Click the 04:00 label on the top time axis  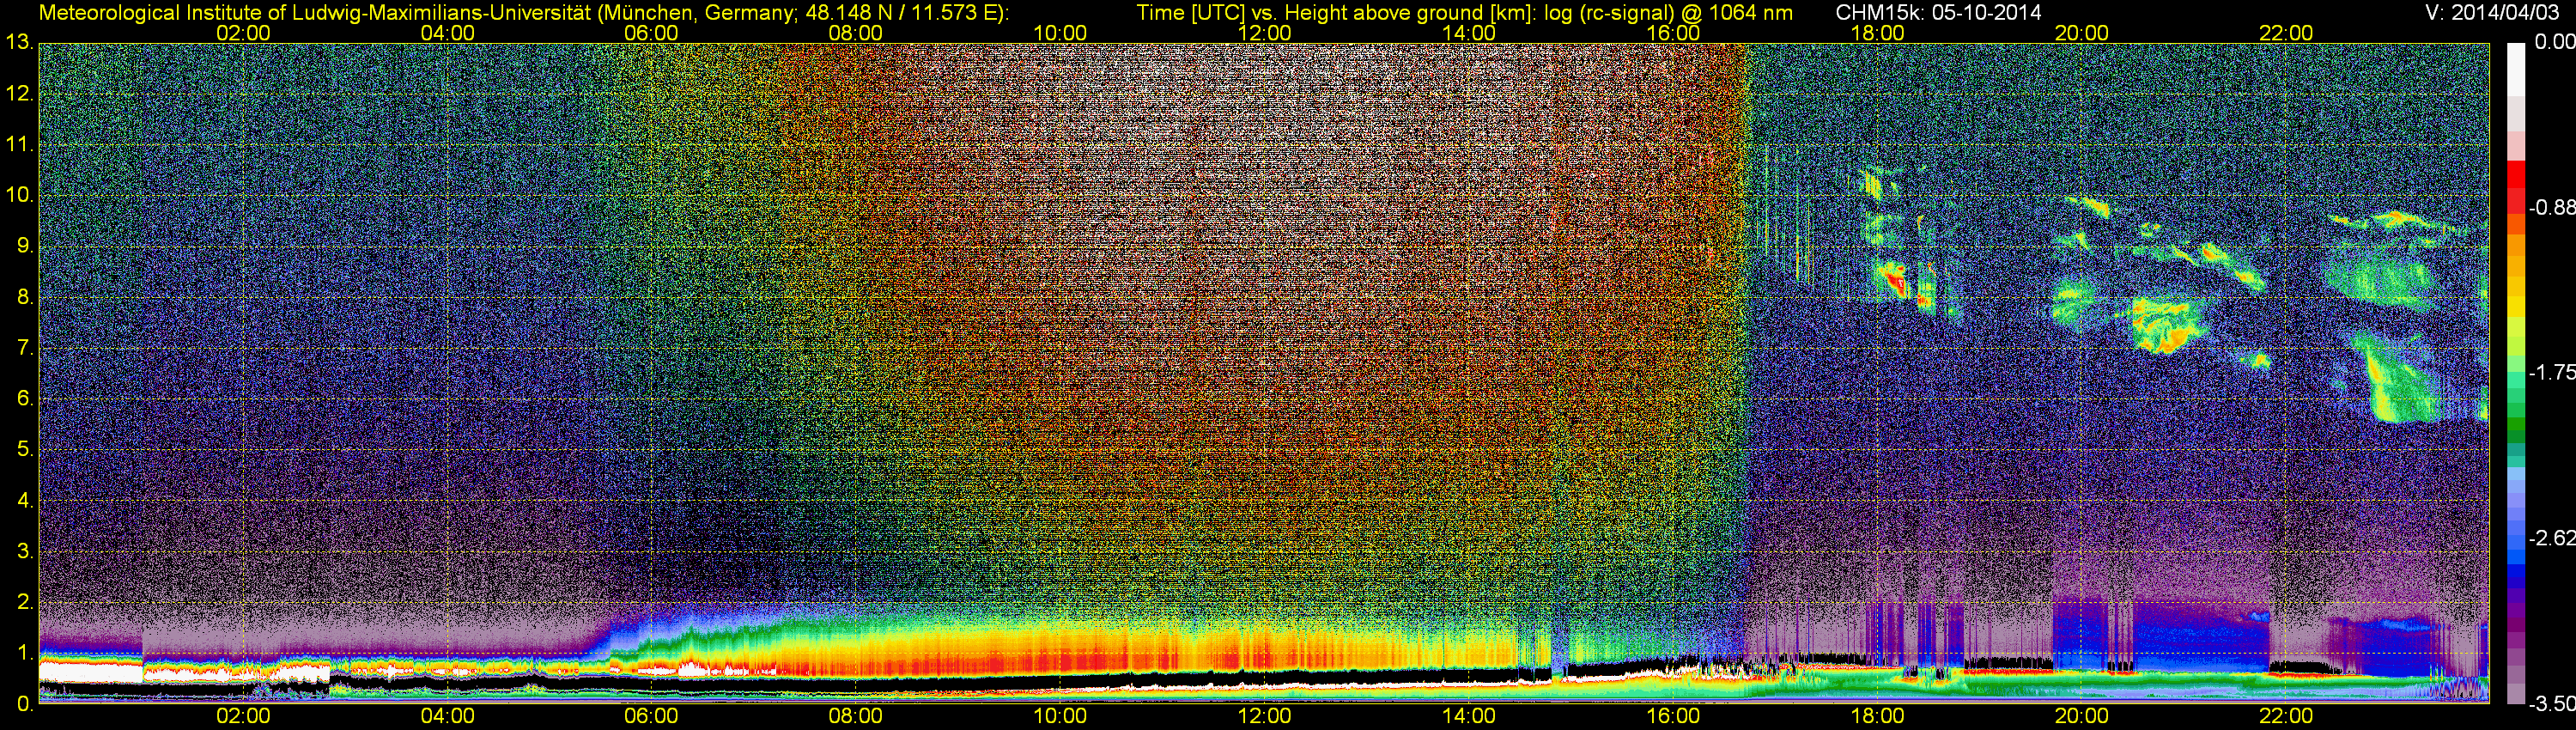click(x=447, y=33)
